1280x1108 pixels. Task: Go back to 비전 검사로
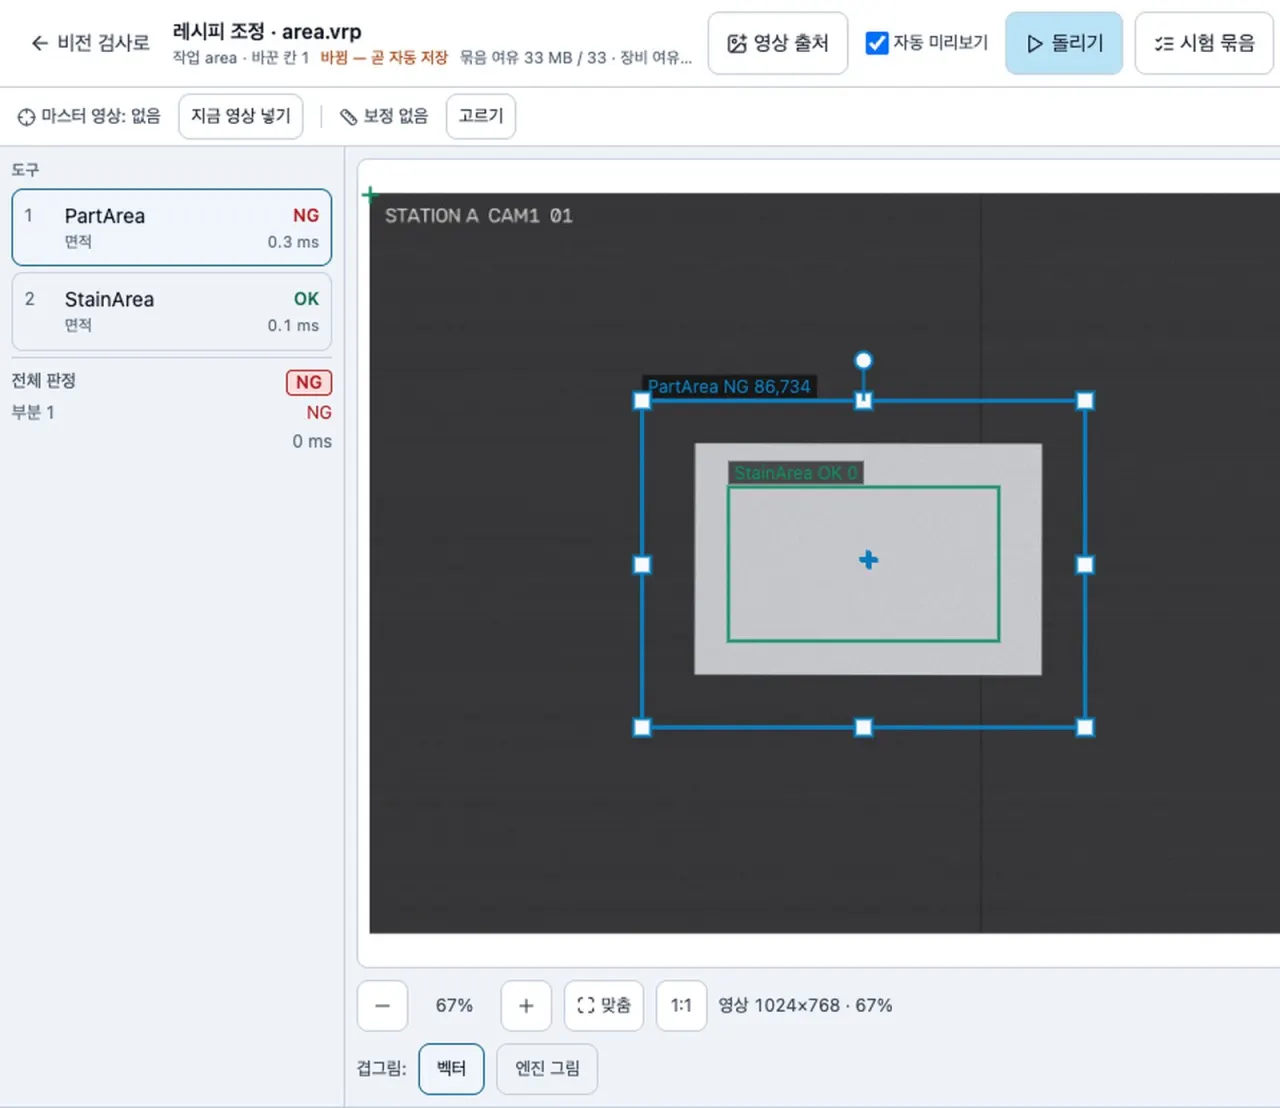point(90,43)
